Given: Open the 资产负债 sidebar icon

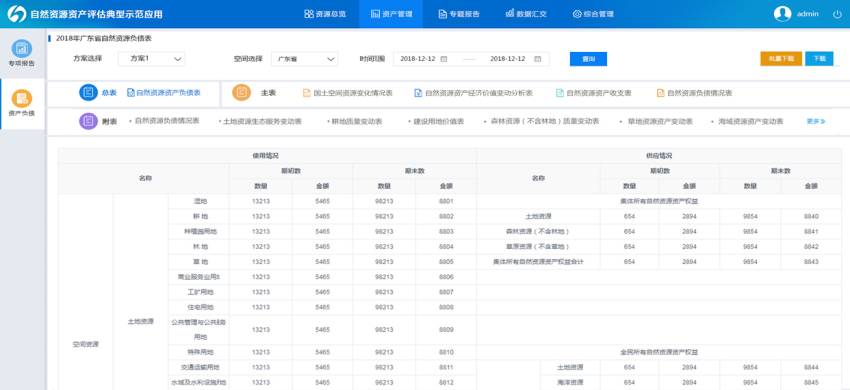Looking at the screenshot, I should 22,98.
